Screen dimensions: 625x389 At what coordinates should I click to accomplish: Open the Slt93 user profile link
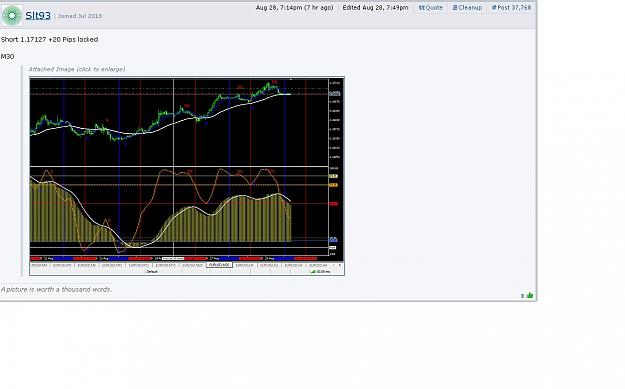tap(38, 16)
